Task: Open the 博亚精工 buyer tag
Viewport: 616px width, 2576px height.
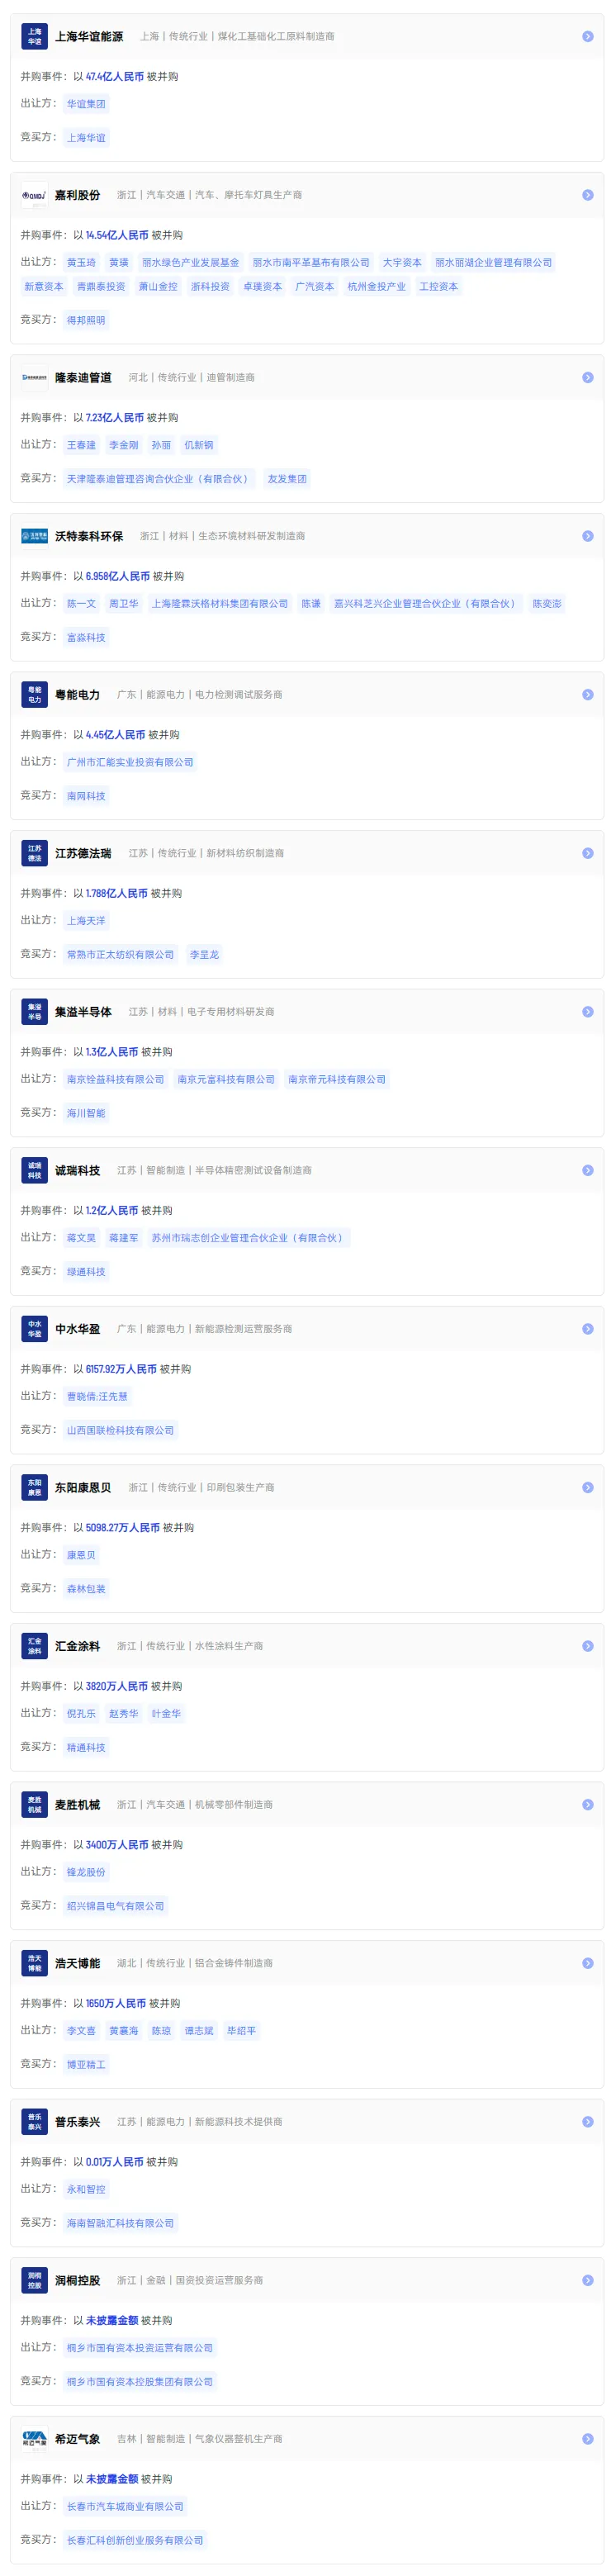Action: tap(86, 2065)
